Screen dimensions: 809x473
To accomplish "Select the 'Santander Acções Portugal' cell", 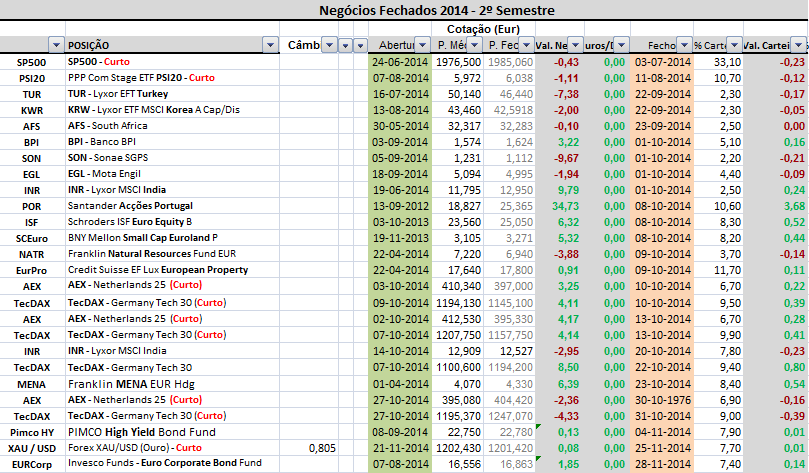I will pos(172,206).
